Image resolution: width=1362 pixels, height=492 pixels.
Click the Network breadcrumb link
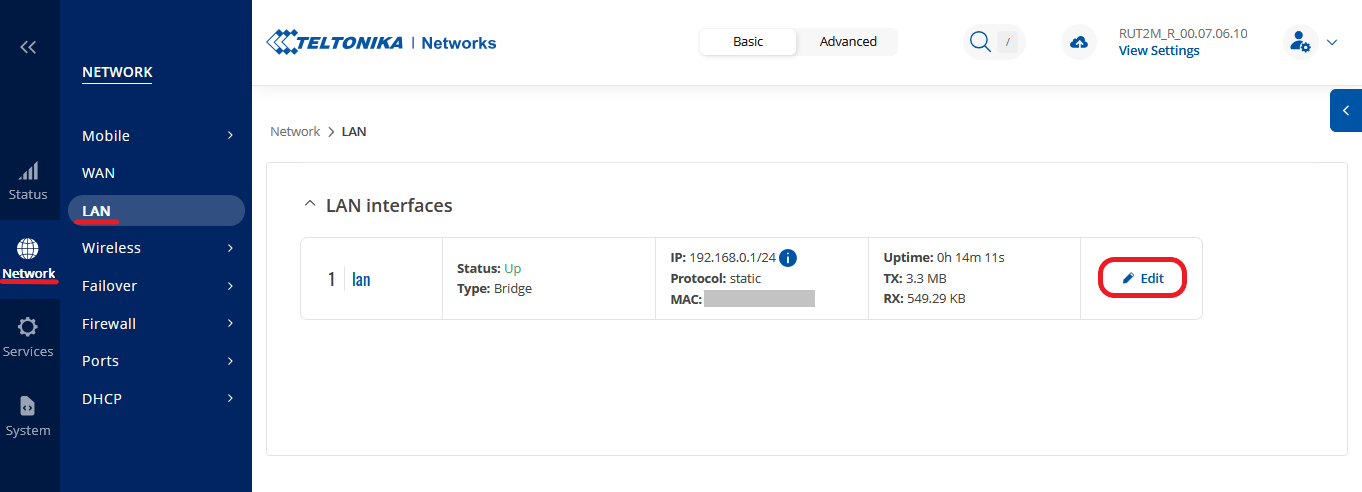[x=295, y=132]
